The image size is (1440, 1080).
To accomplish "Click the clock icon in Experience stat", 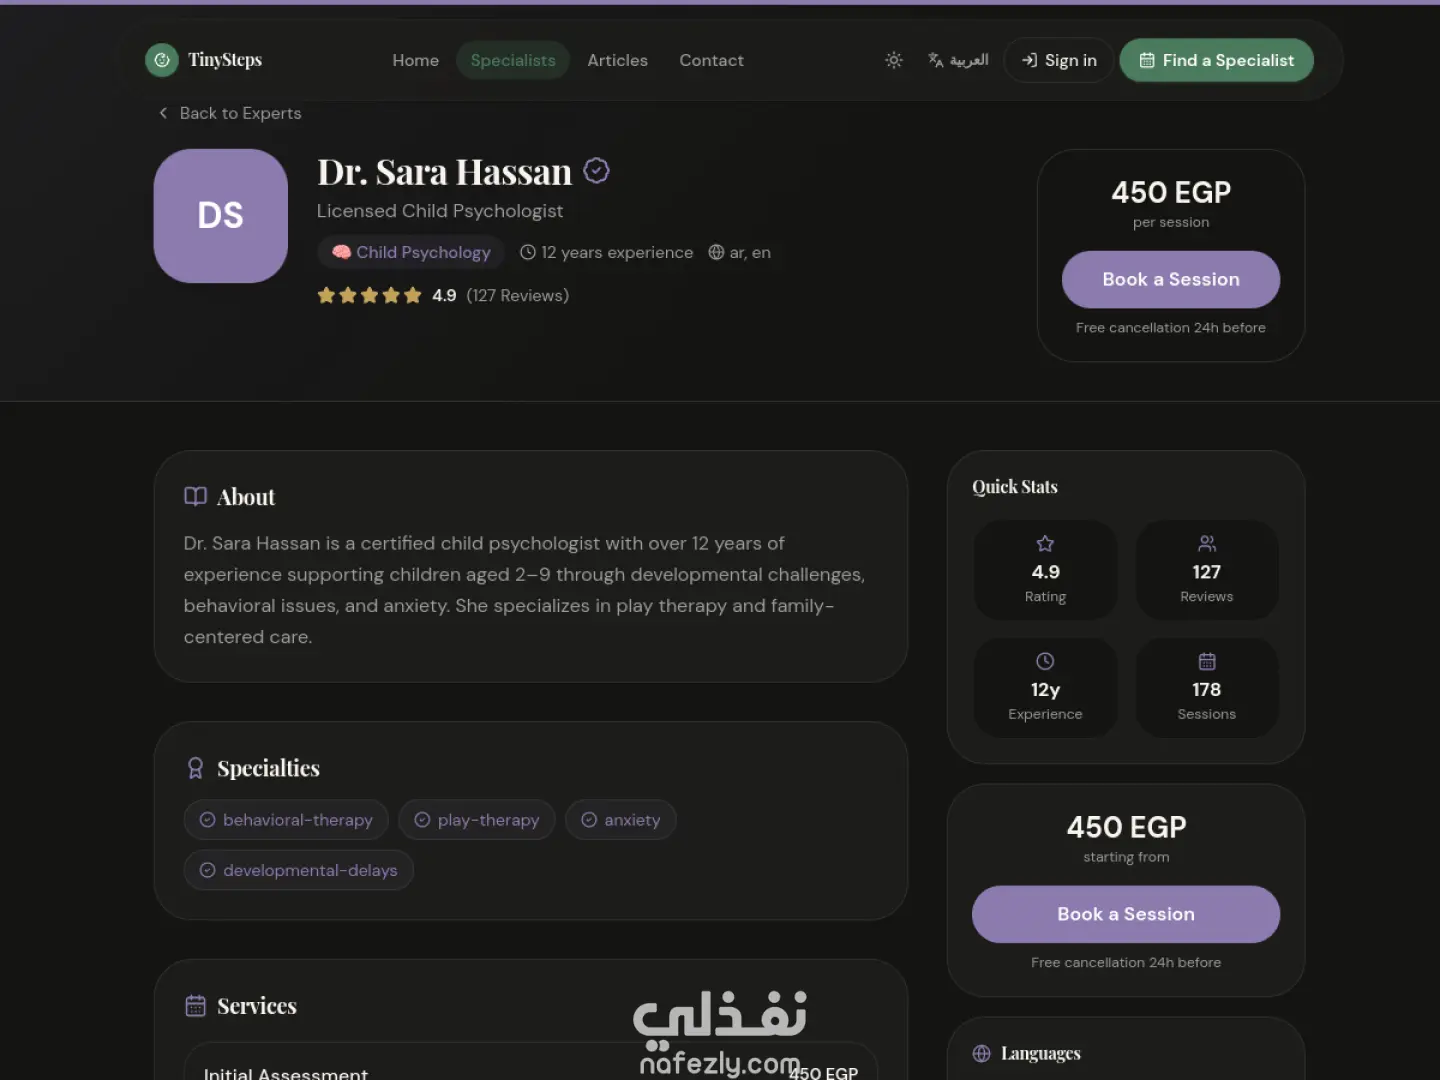I will click(1045, 661).
